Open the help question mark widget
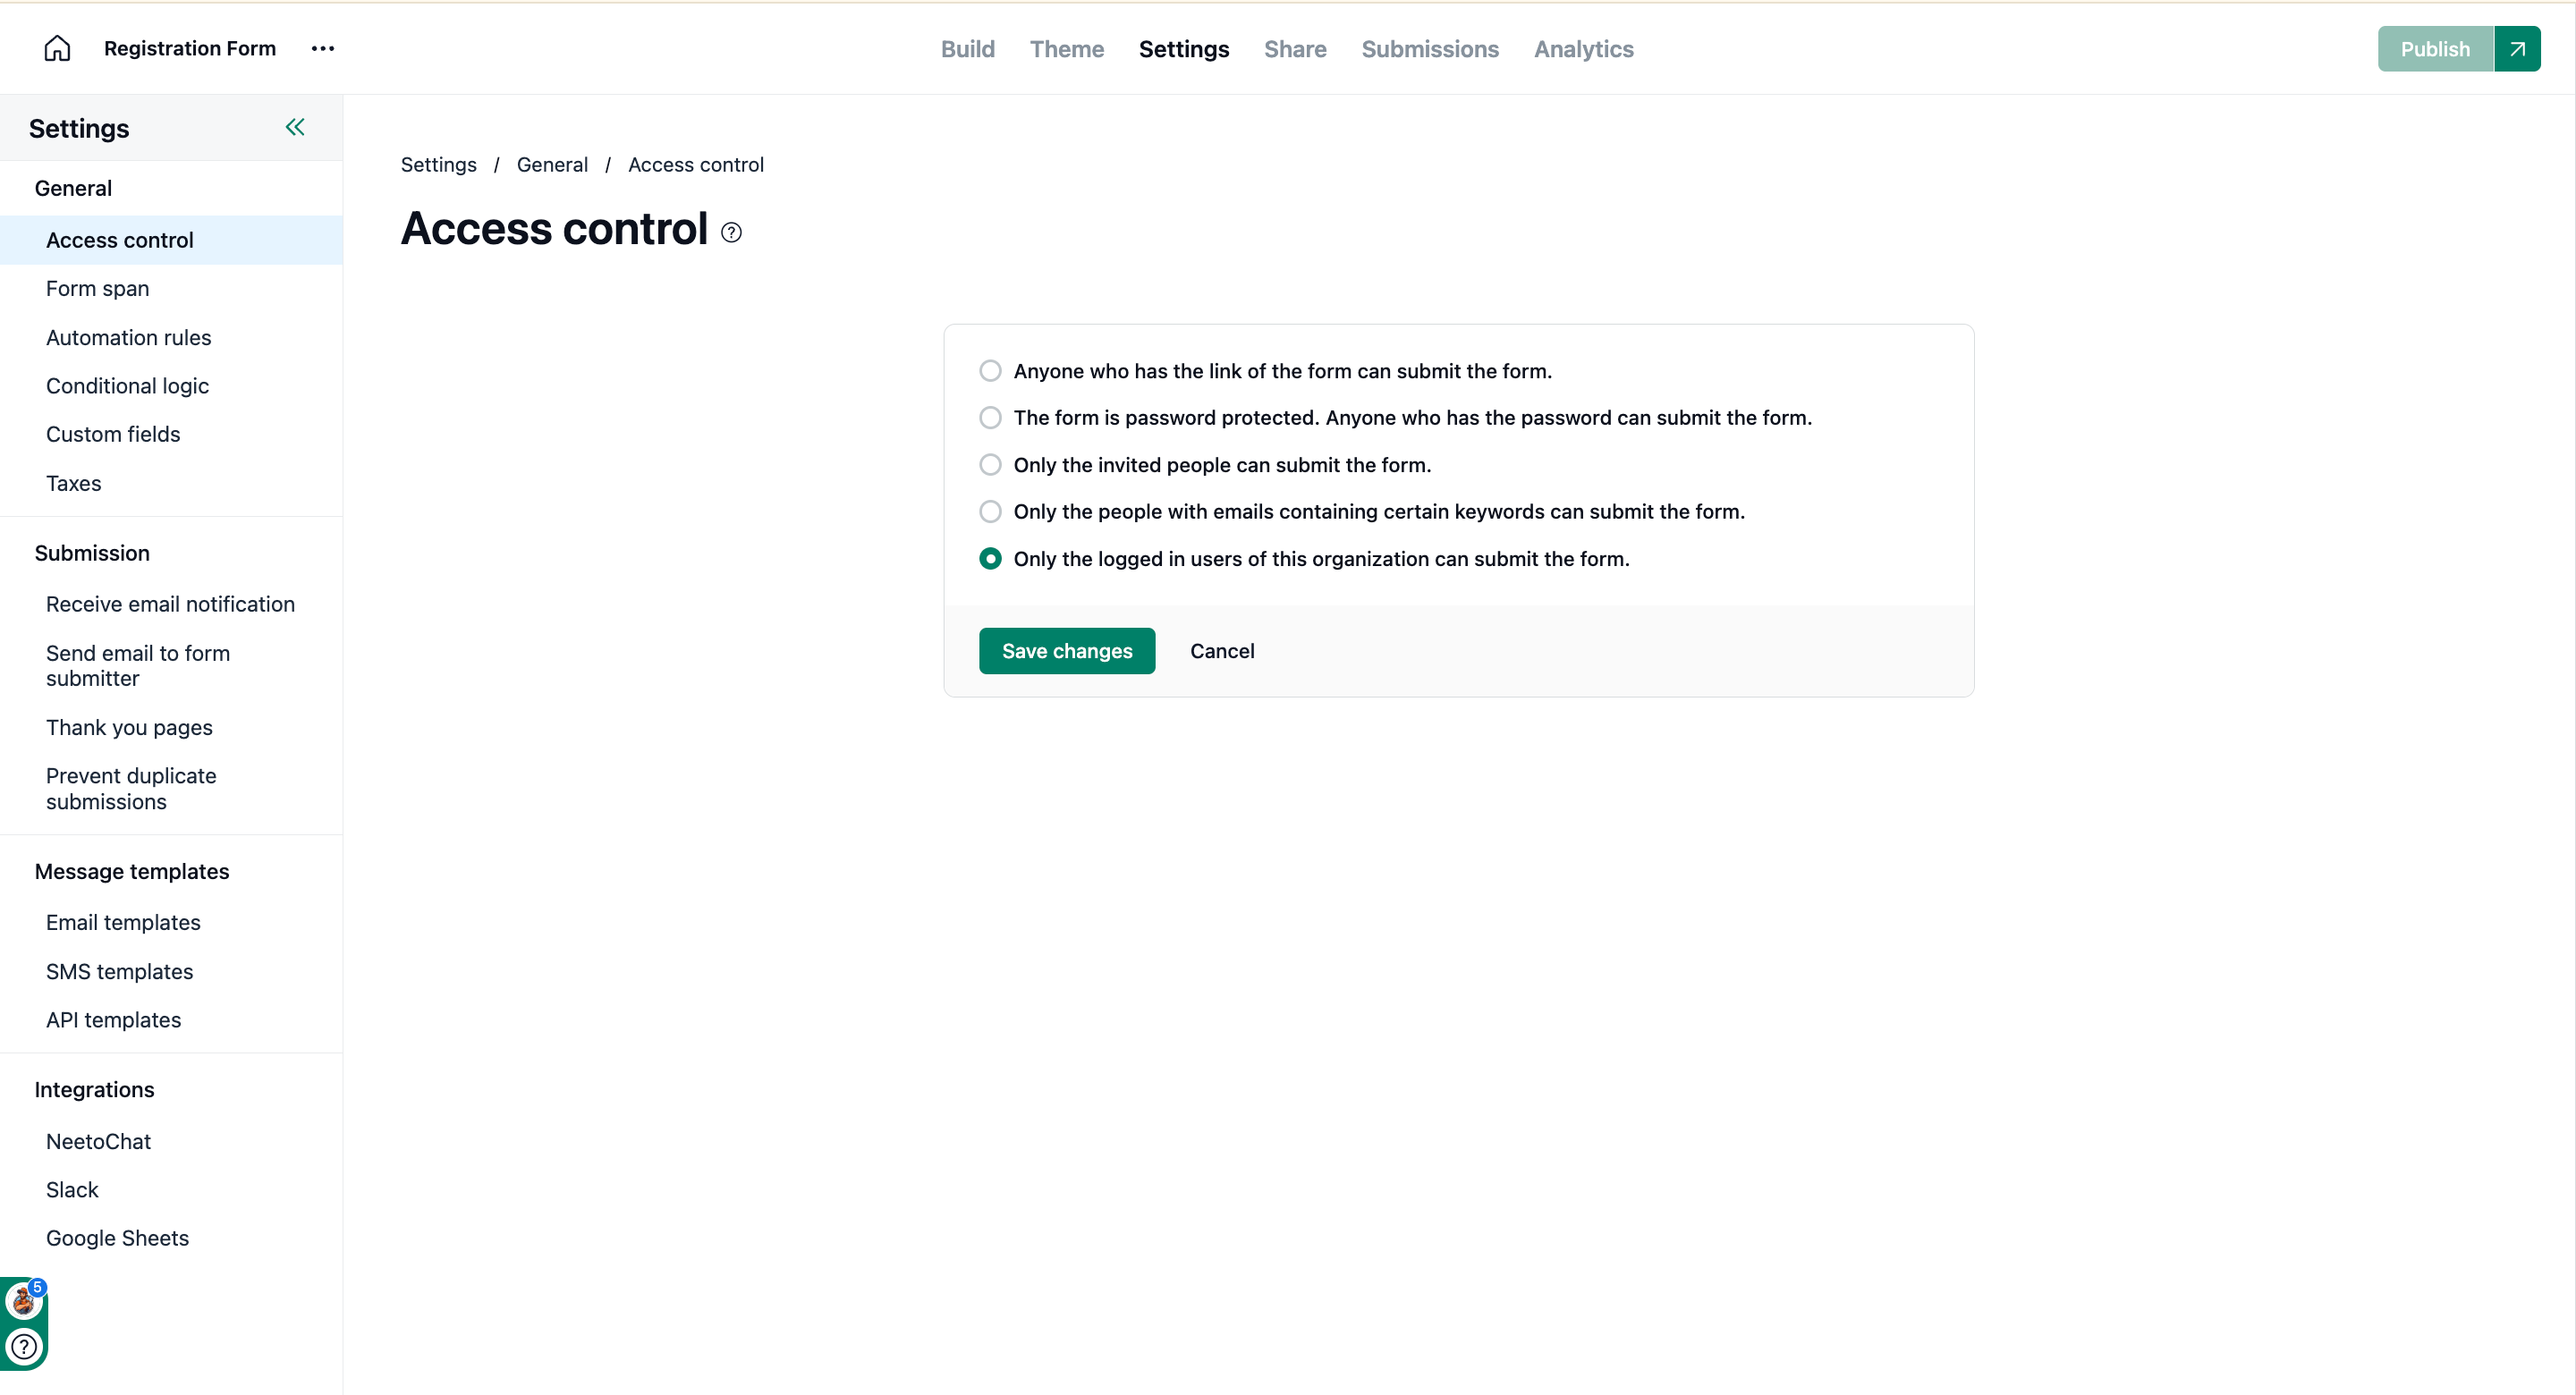Screen dimensions: 2576x1395 [x=24, y=1346]
